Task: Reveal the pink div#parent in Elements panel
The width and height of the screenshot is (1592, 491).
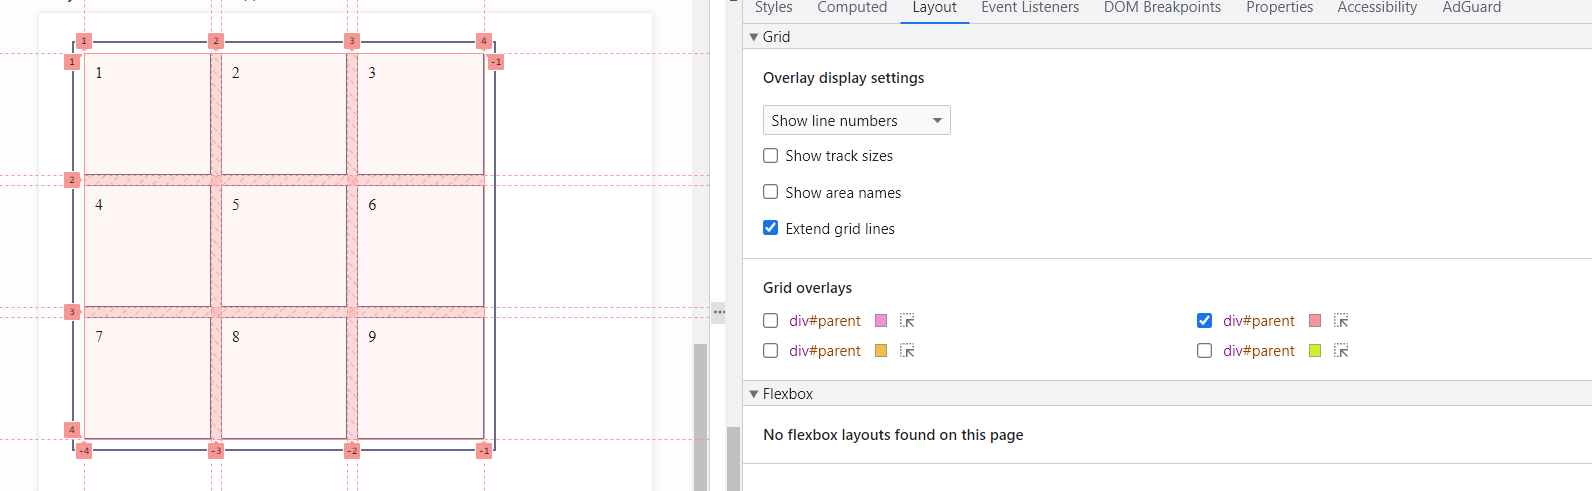Action: [907, 321]
